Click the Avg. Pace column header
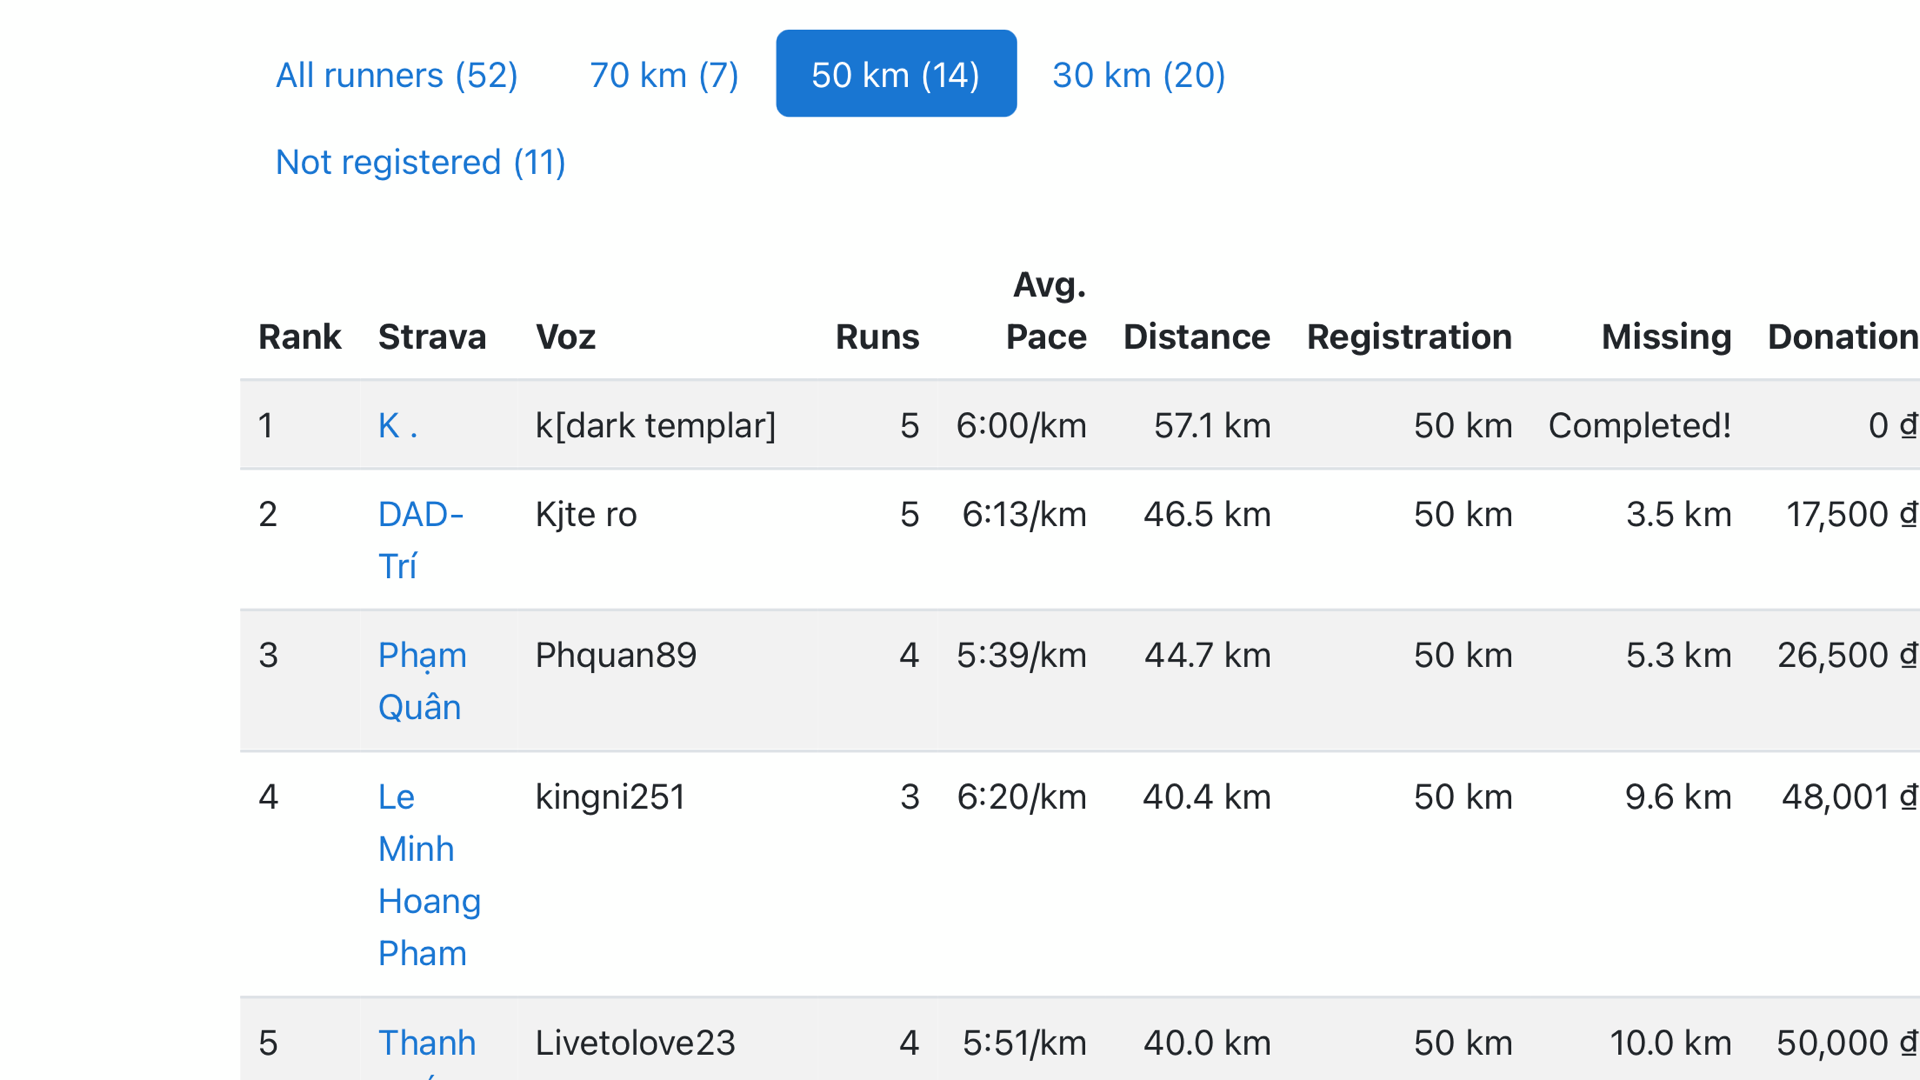1920x1080 pixels. pos(1046,311)
